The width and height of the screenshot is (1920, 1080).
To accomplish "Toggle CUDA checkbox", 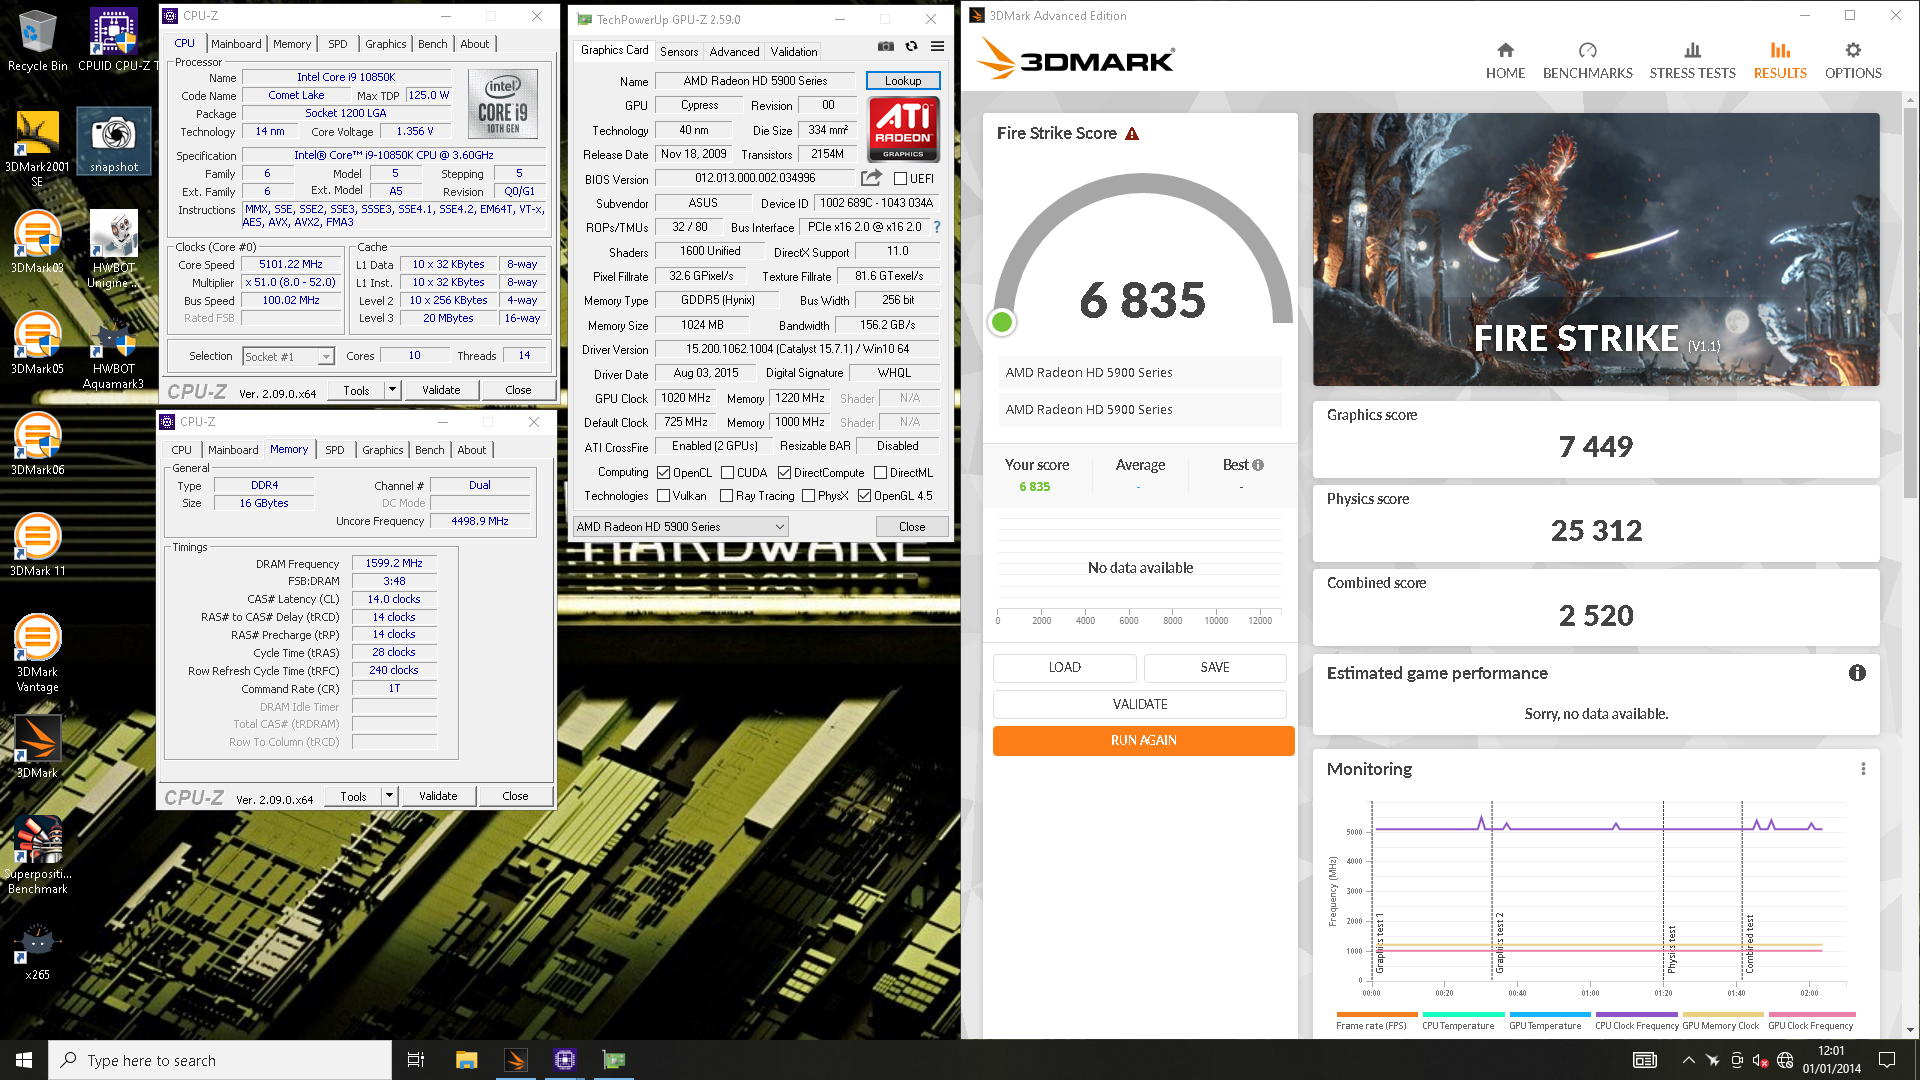I will 727,473.
